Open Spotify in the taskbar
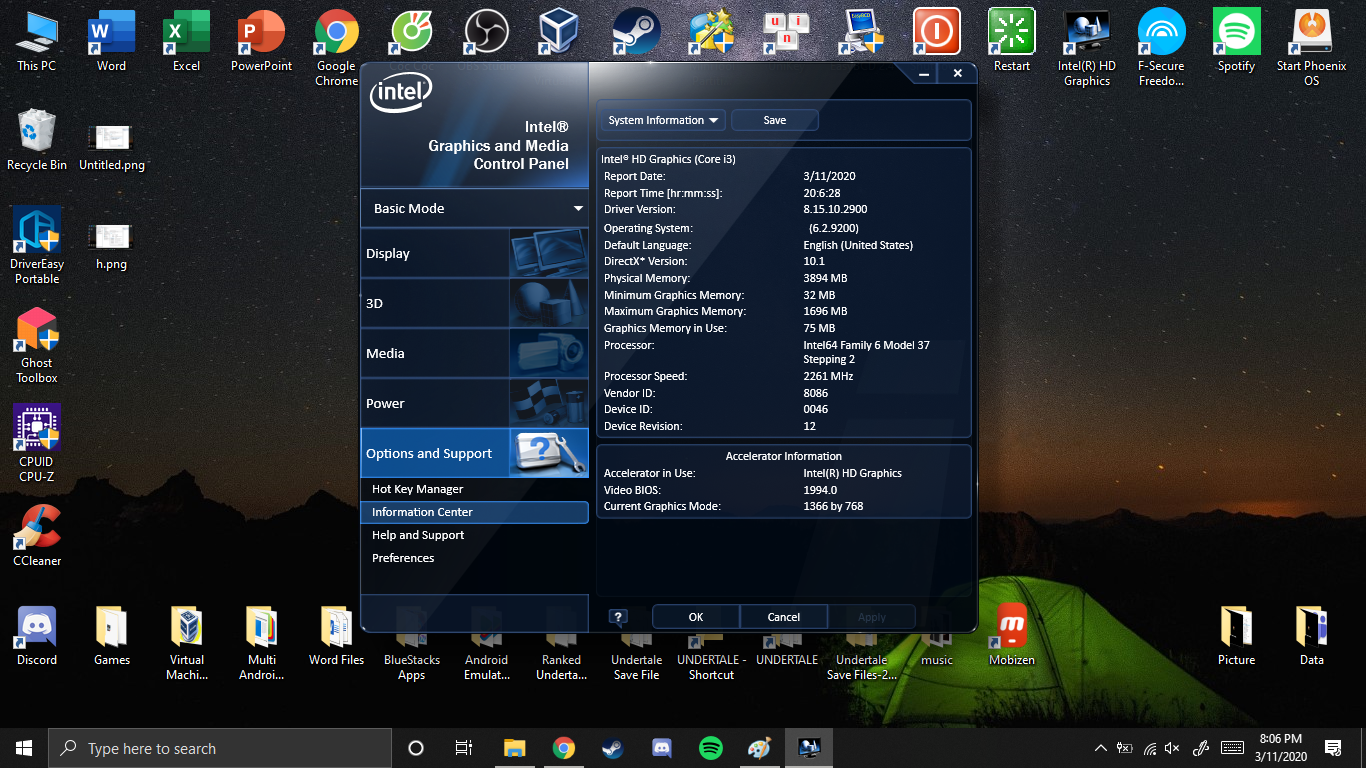1366x768 pixels. tap(711, 748)
